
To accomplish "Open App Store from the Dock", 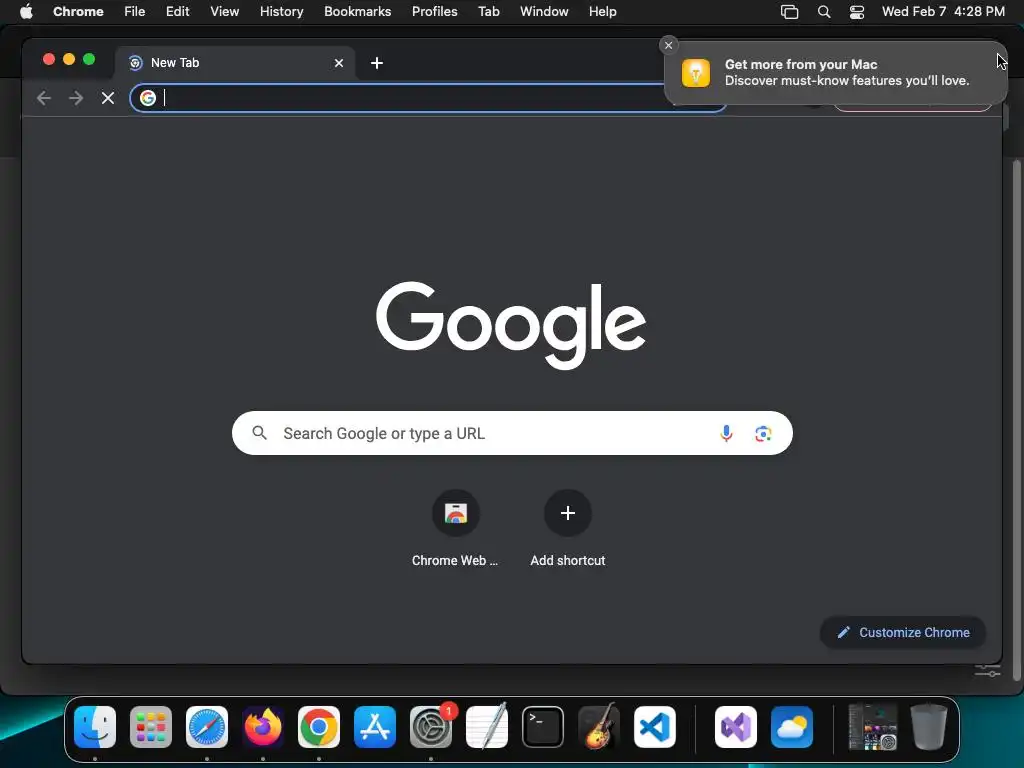I will [x=375, y=727].
